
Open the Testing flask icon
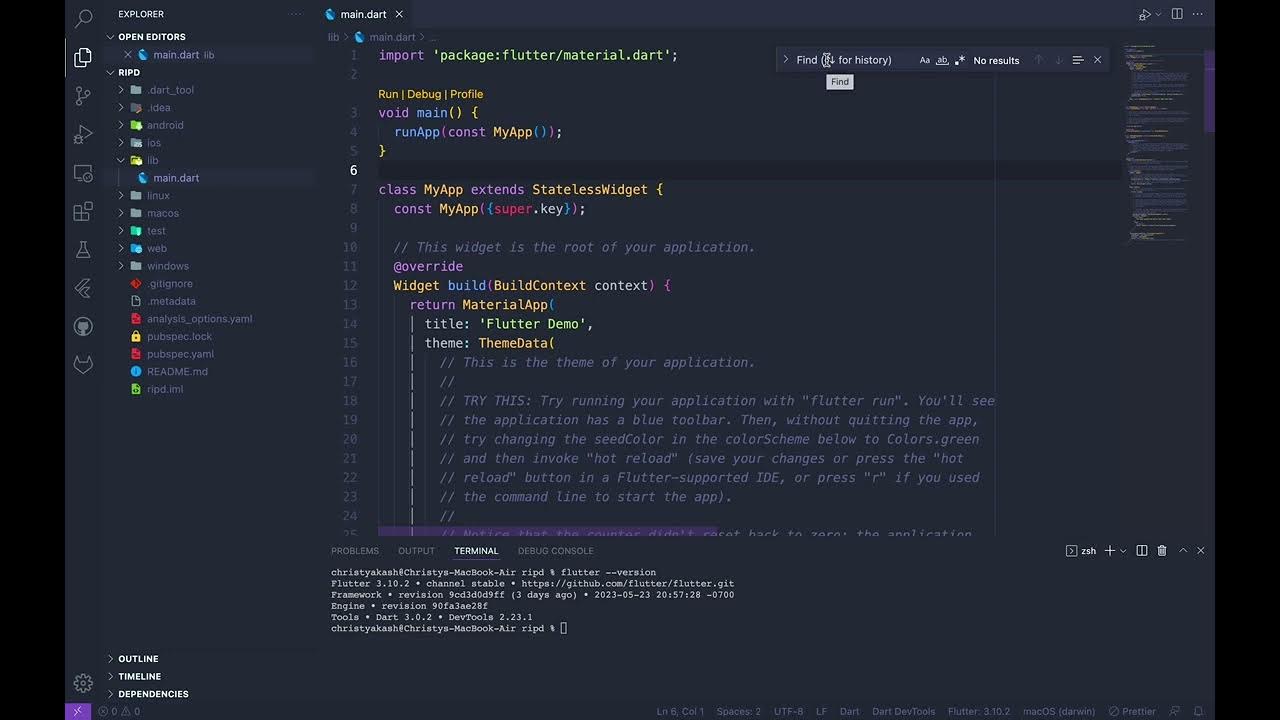[x=84, y=250]
